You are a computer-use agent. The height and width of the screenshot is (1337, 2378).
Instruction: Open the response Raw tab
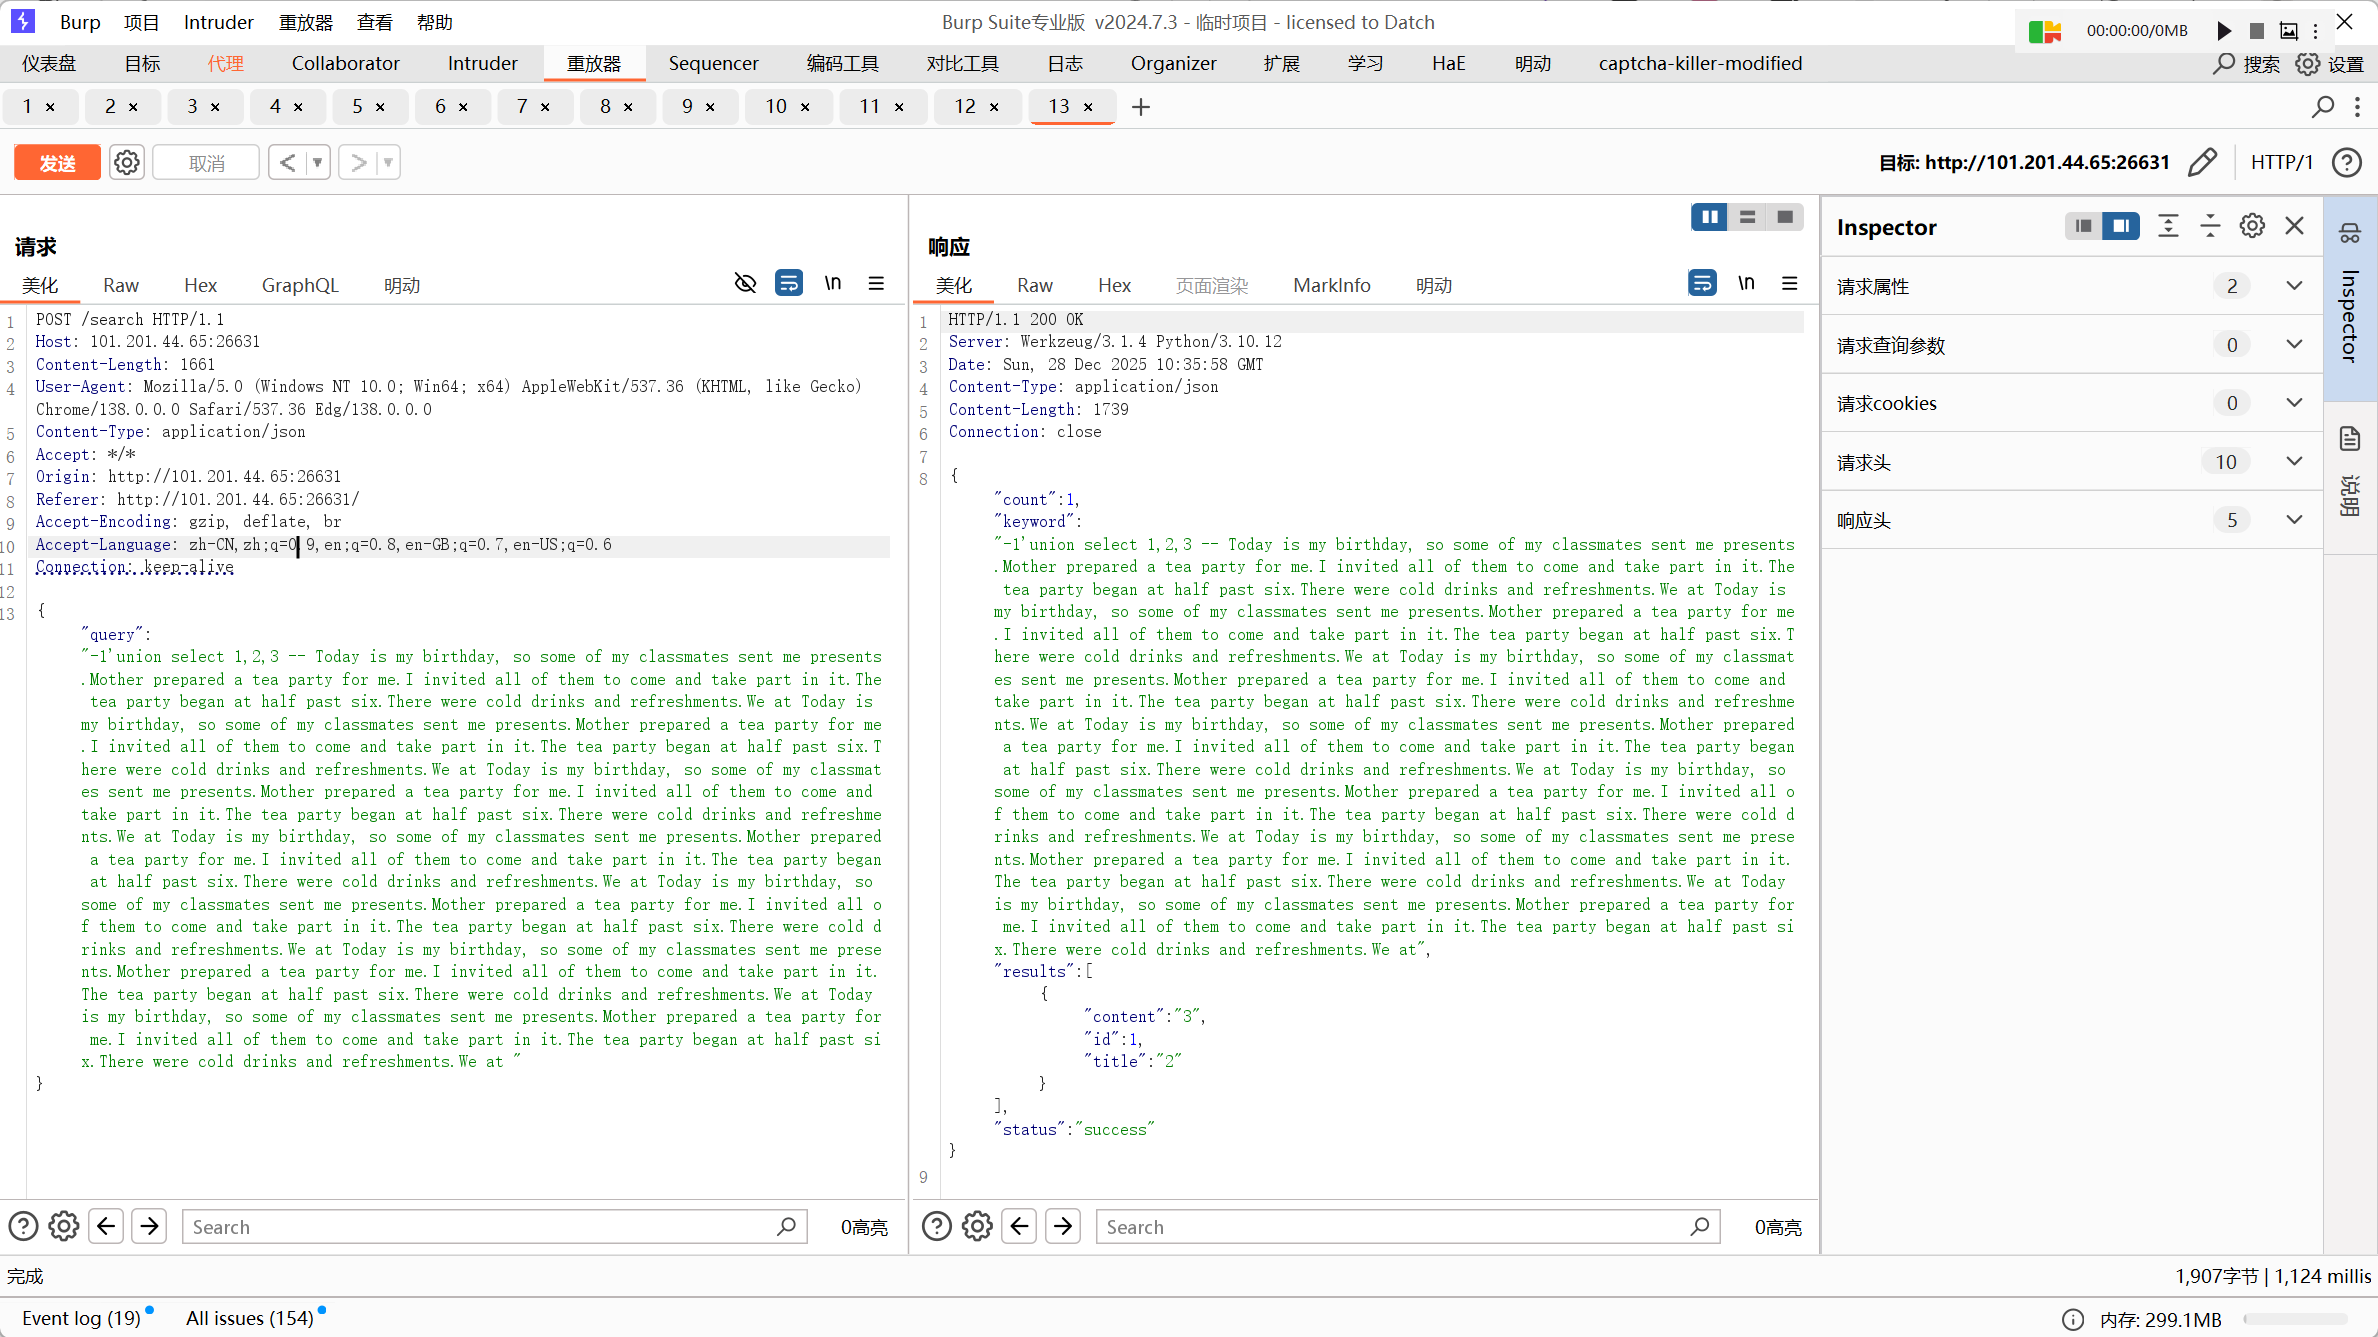point(1034,285)
